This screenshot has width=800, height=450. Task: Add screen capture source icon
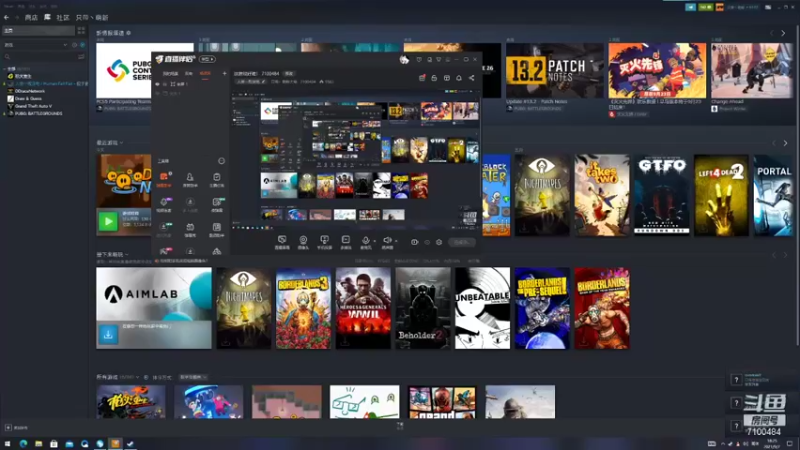(282, 242)
